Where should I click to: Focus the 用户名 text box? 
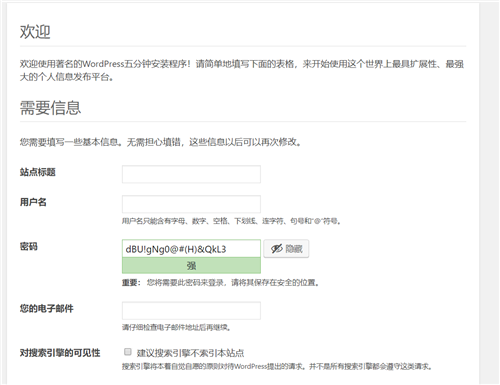(191, 204)
